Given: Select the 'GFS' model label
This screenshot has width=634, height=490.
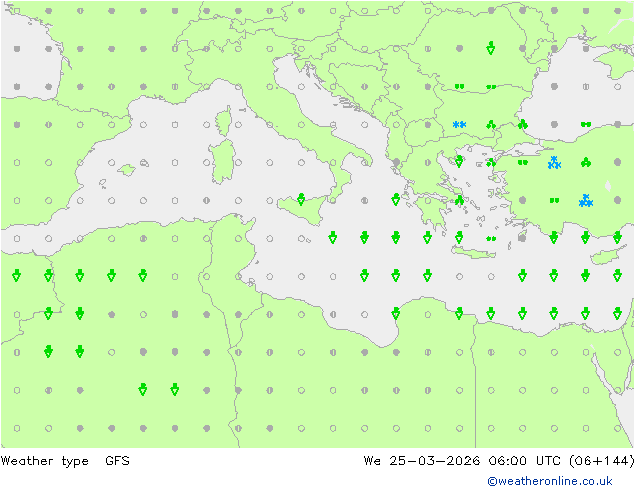Looking at the screenshot, I should point(117,461).
